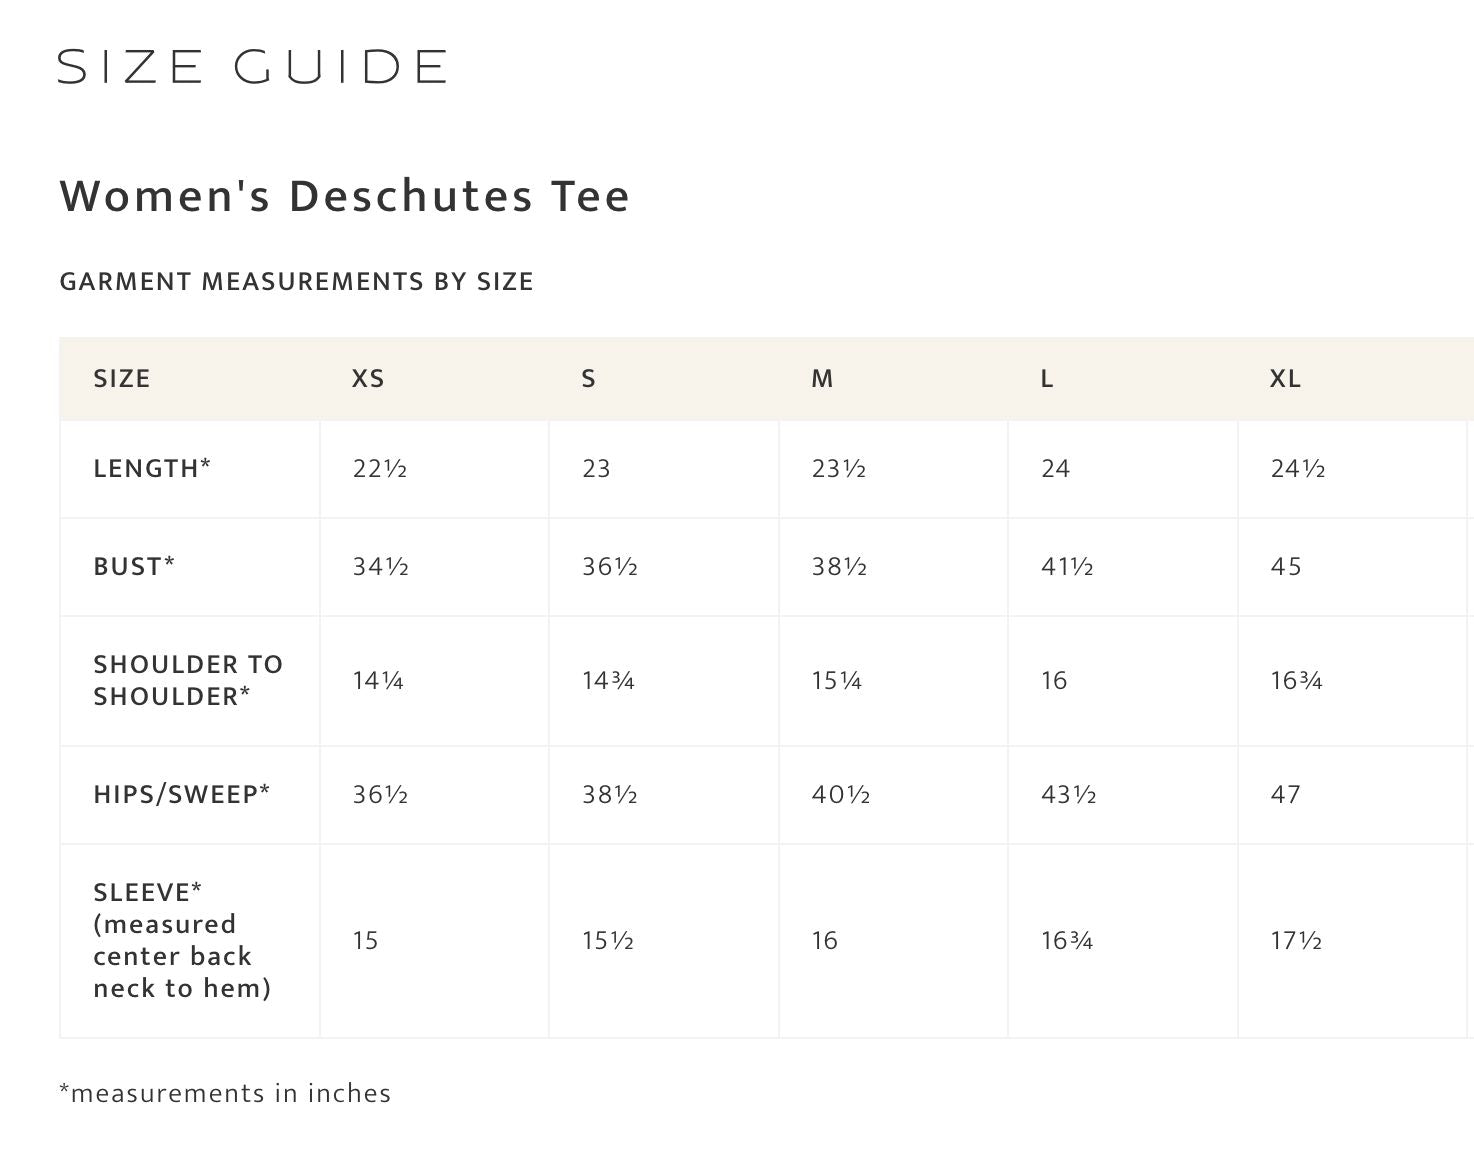Click the SIZE GUIDE heading

click(252, 67)
